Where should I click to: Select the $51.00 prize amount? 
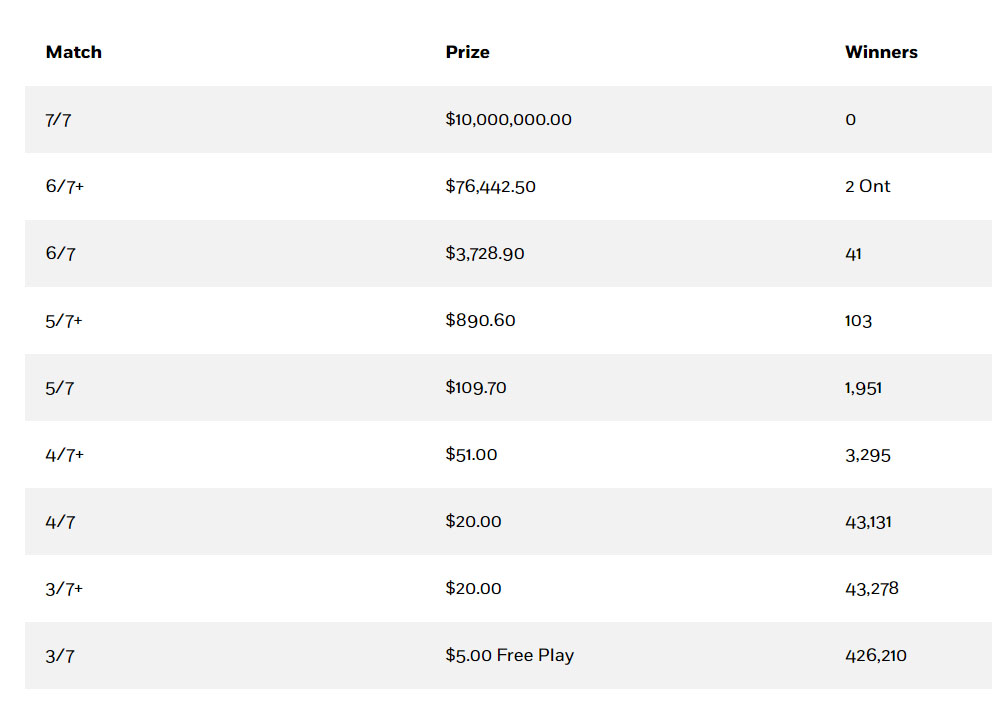471,455
